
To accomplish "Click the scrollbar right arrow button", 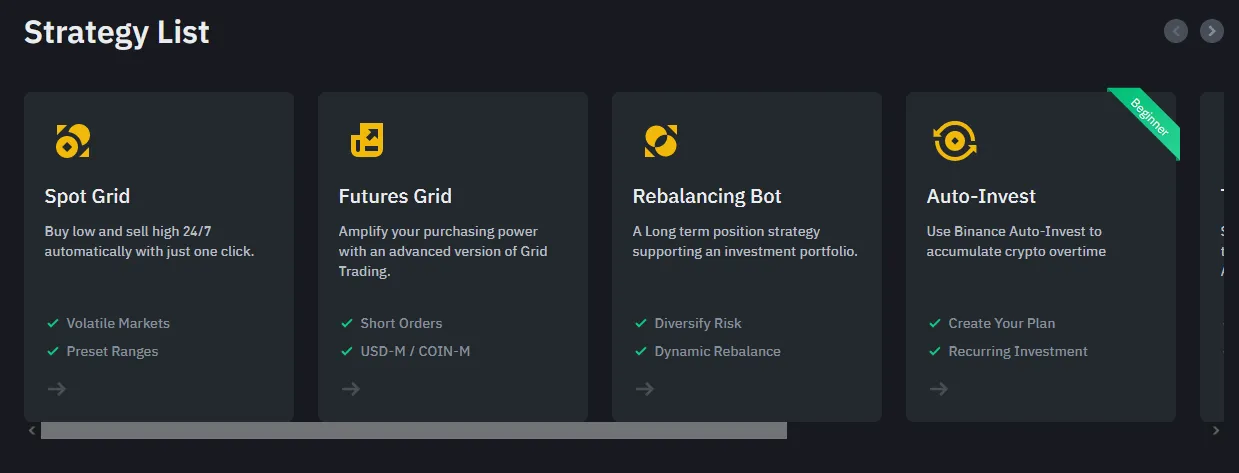I will pos(1216,430).
